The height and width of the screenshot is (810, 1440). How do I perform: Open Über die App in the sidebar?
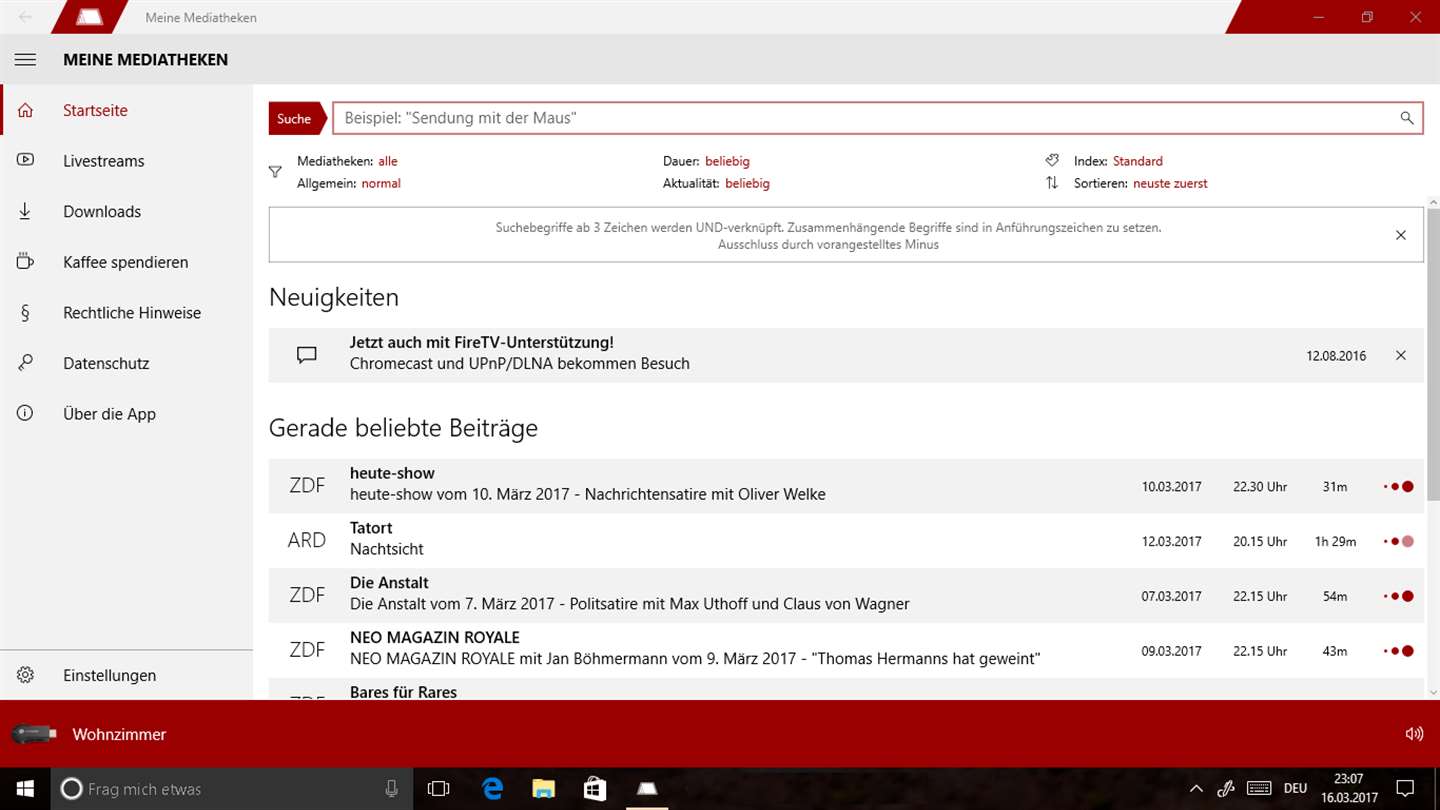127,414
